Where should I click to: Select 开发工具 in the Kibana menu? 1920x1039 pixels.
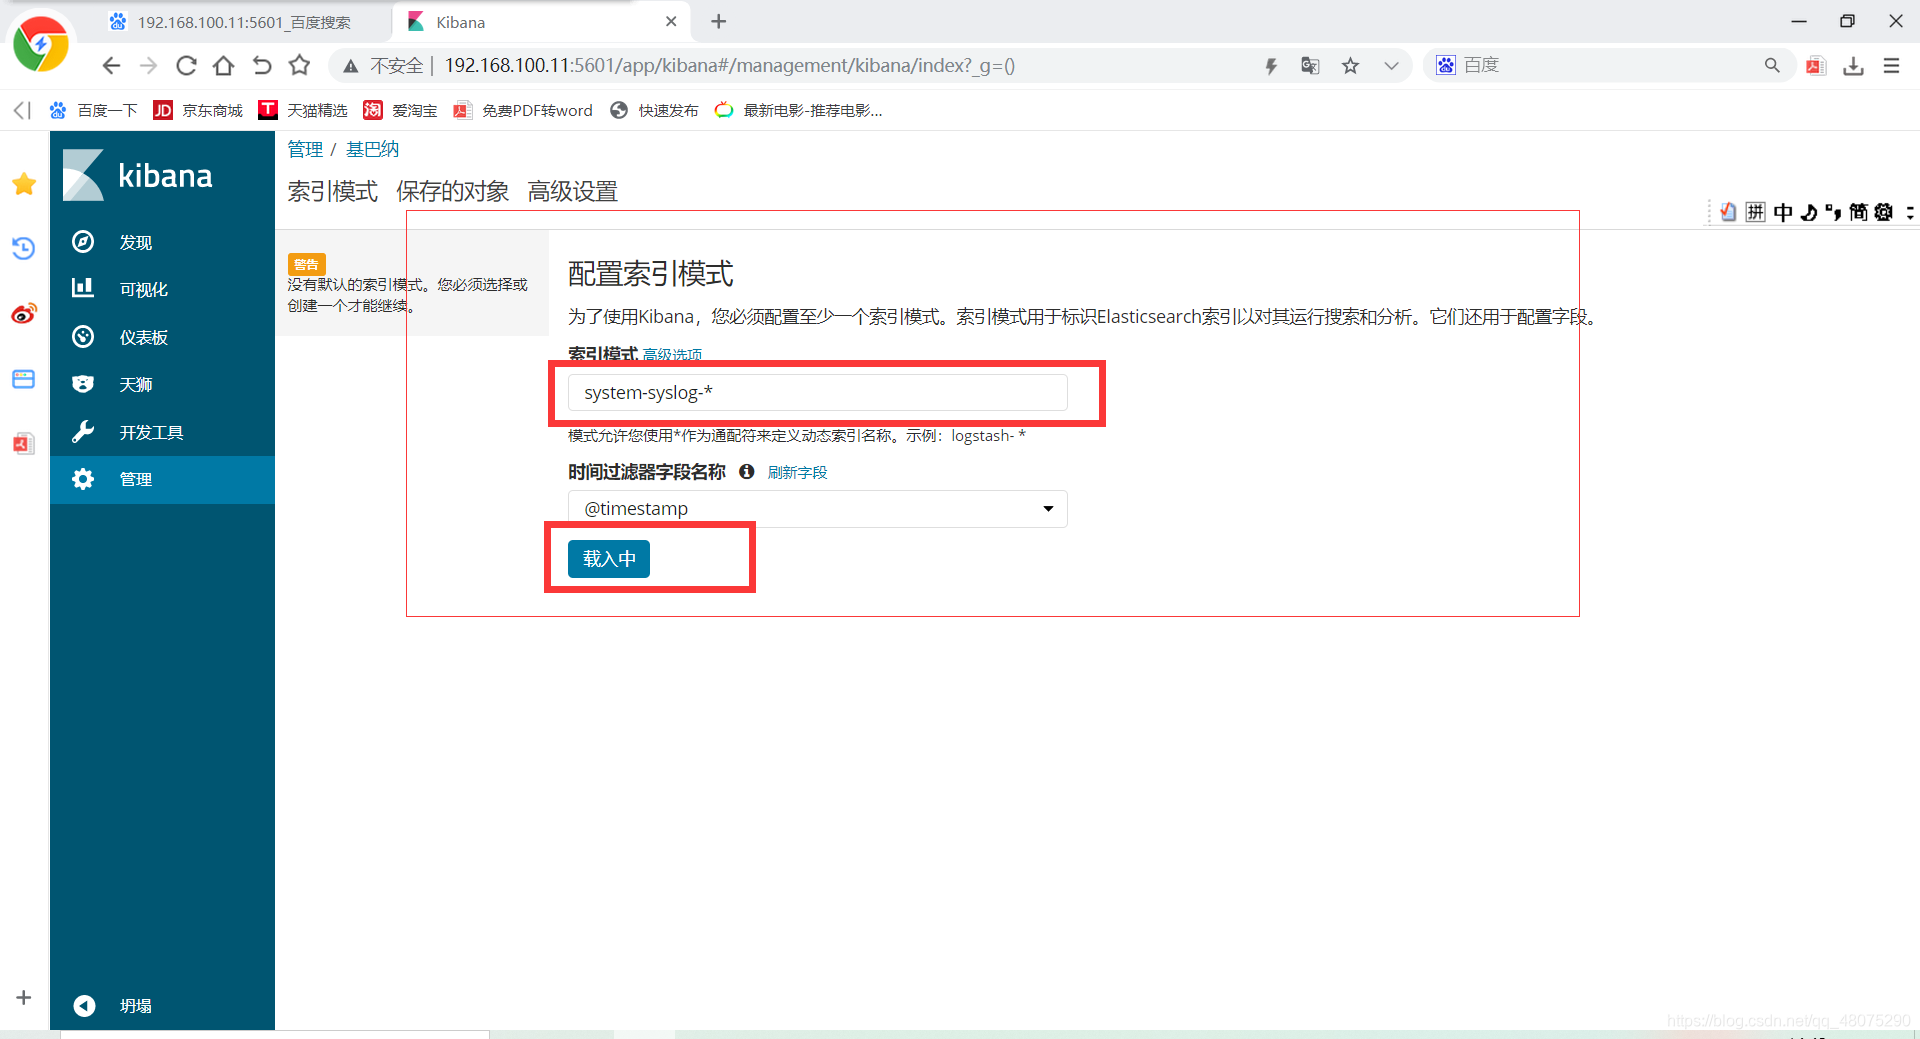(152, 433)
